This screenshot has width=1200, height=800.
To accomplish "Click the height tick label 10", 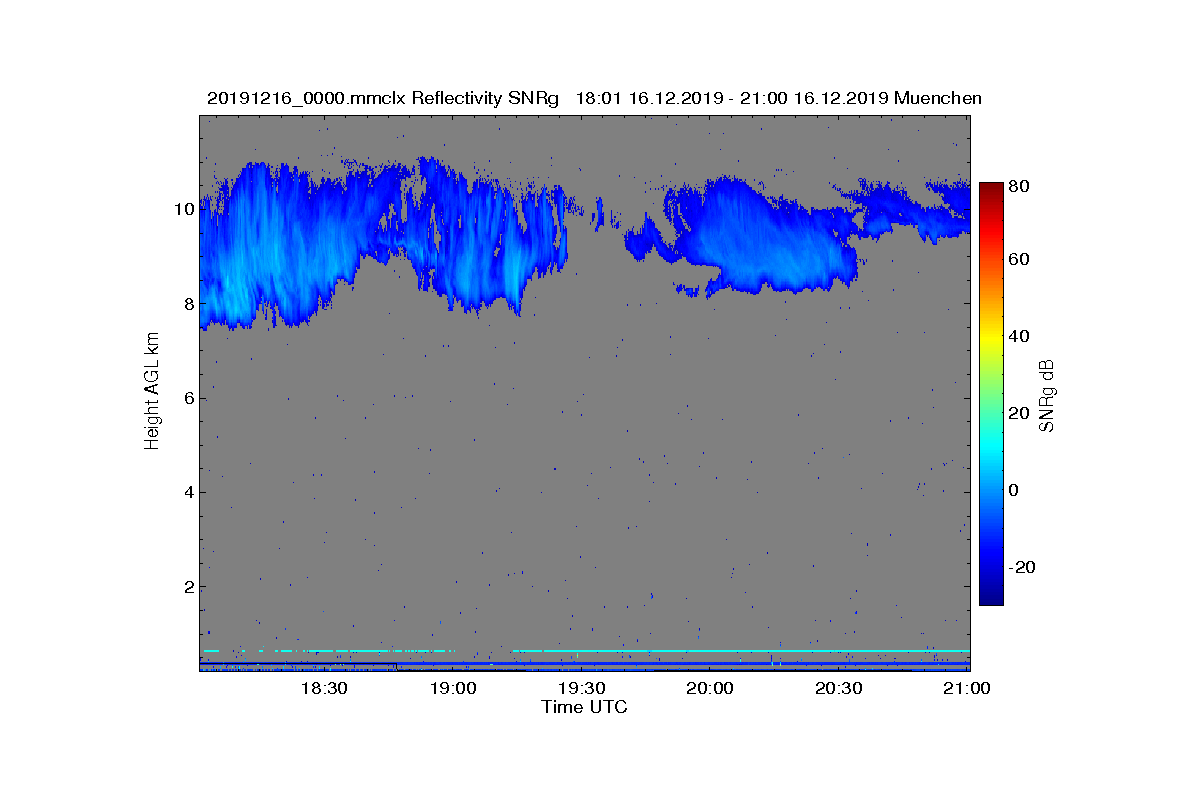I will (x=183, y=209).
